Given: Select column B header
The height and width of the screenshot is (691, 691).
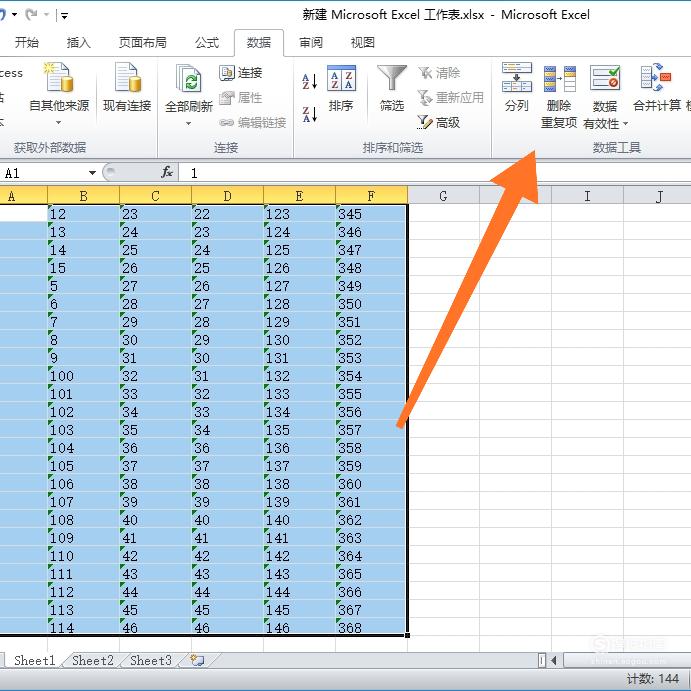Looking at the screenshot, I should point(83,196).
